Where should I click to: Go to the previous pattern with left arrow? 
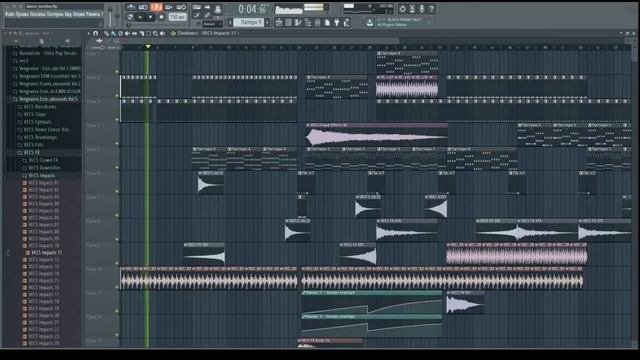230,22
